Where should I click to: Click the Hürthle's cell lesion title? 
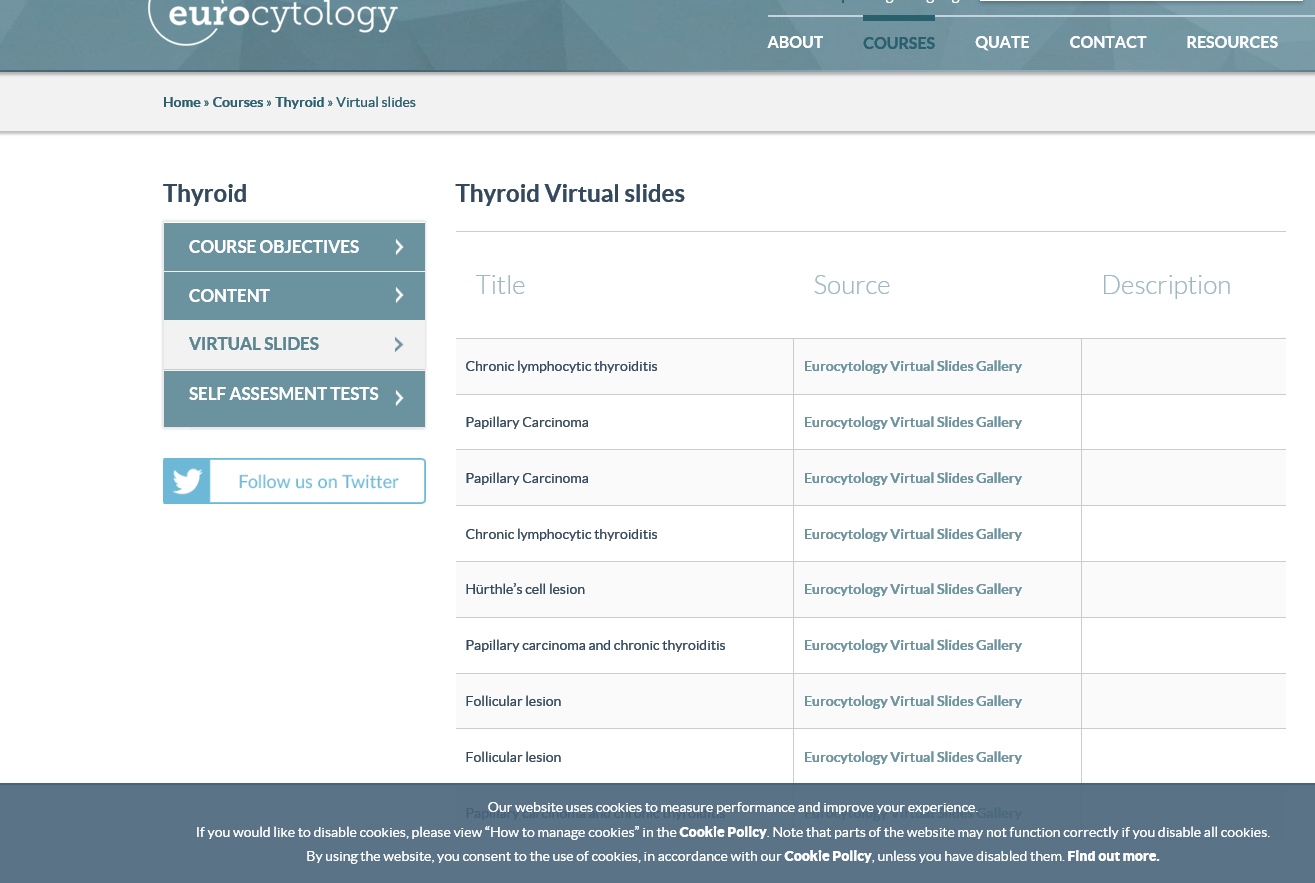pyautogui.click(x=525, y=589)
